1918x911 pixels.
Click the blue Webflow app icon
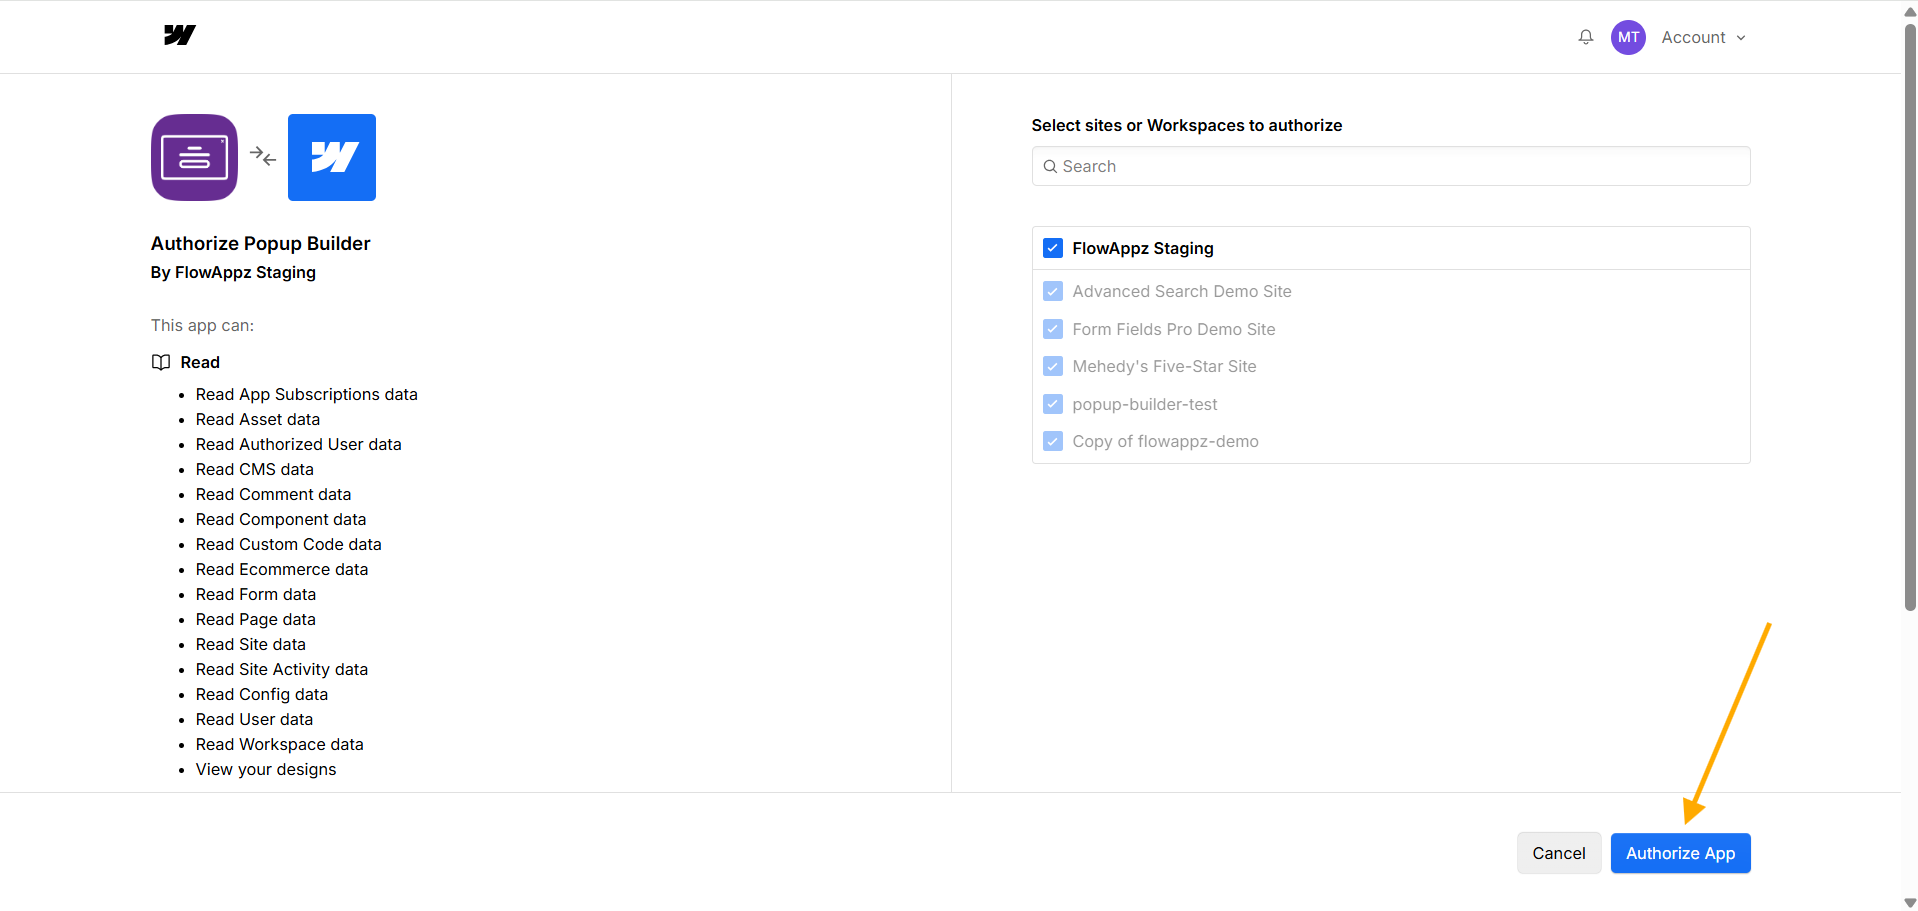tap(332, 157)
